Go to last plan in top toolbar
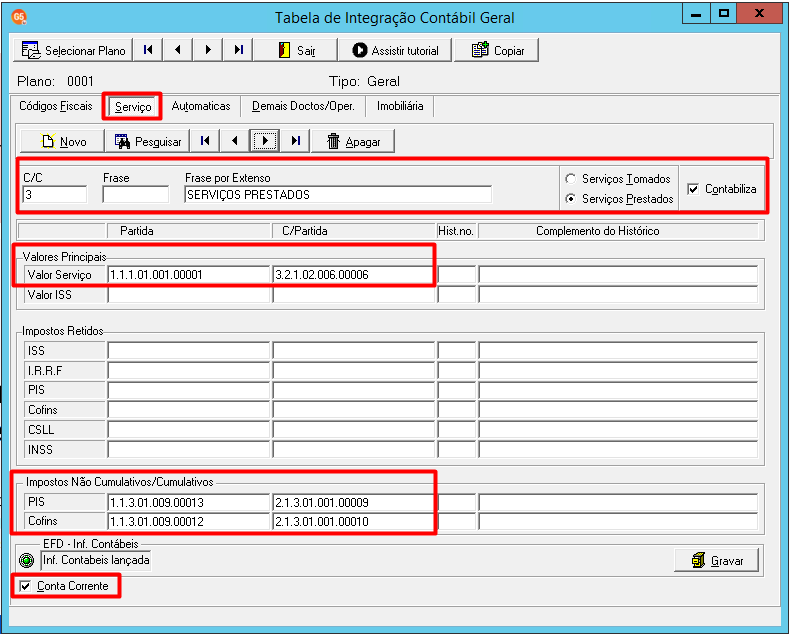The width and height of the screenshot is (789, 634). click(238, 50)
